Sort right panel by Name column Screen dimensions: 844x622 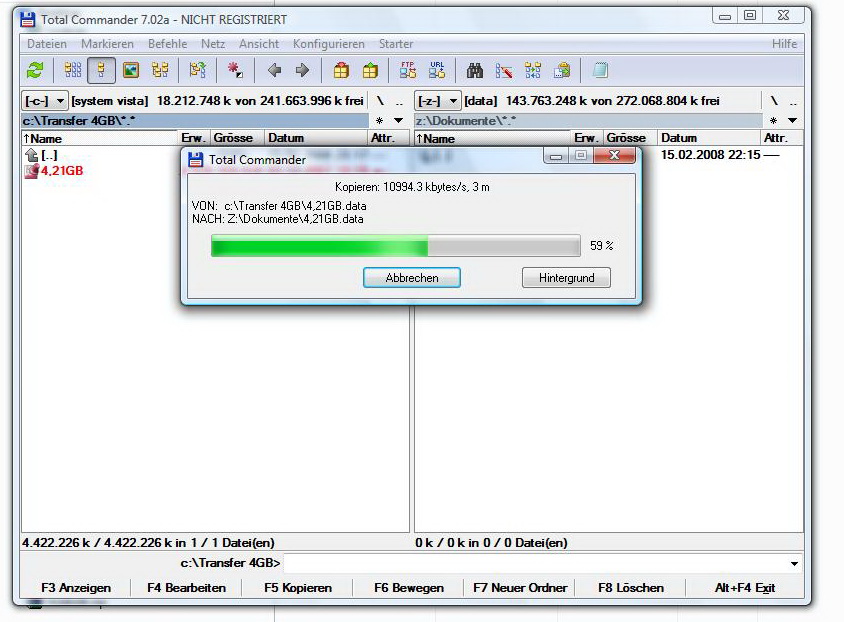tap(493, 138)
